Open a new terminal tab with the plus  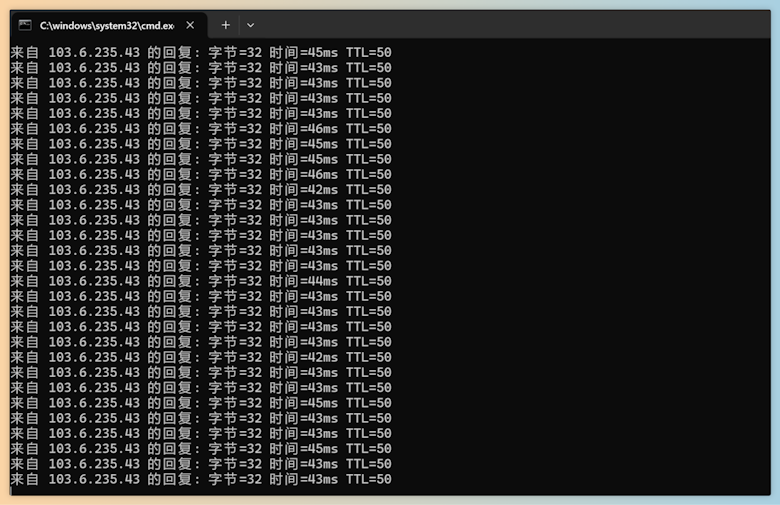click(x=225, y=25)
